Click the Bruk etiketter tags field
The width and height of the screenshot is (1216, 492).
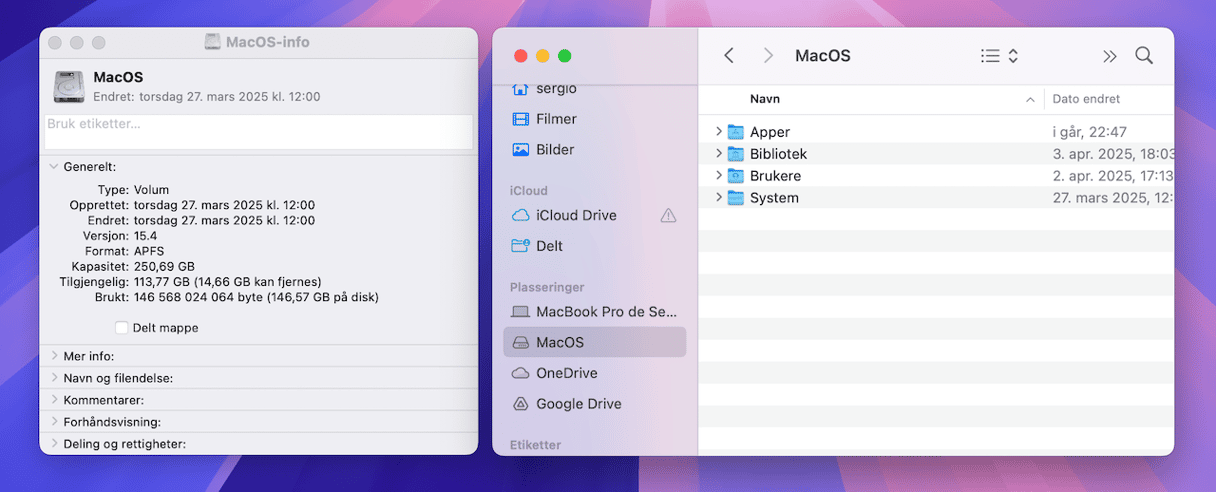[258, 132]
